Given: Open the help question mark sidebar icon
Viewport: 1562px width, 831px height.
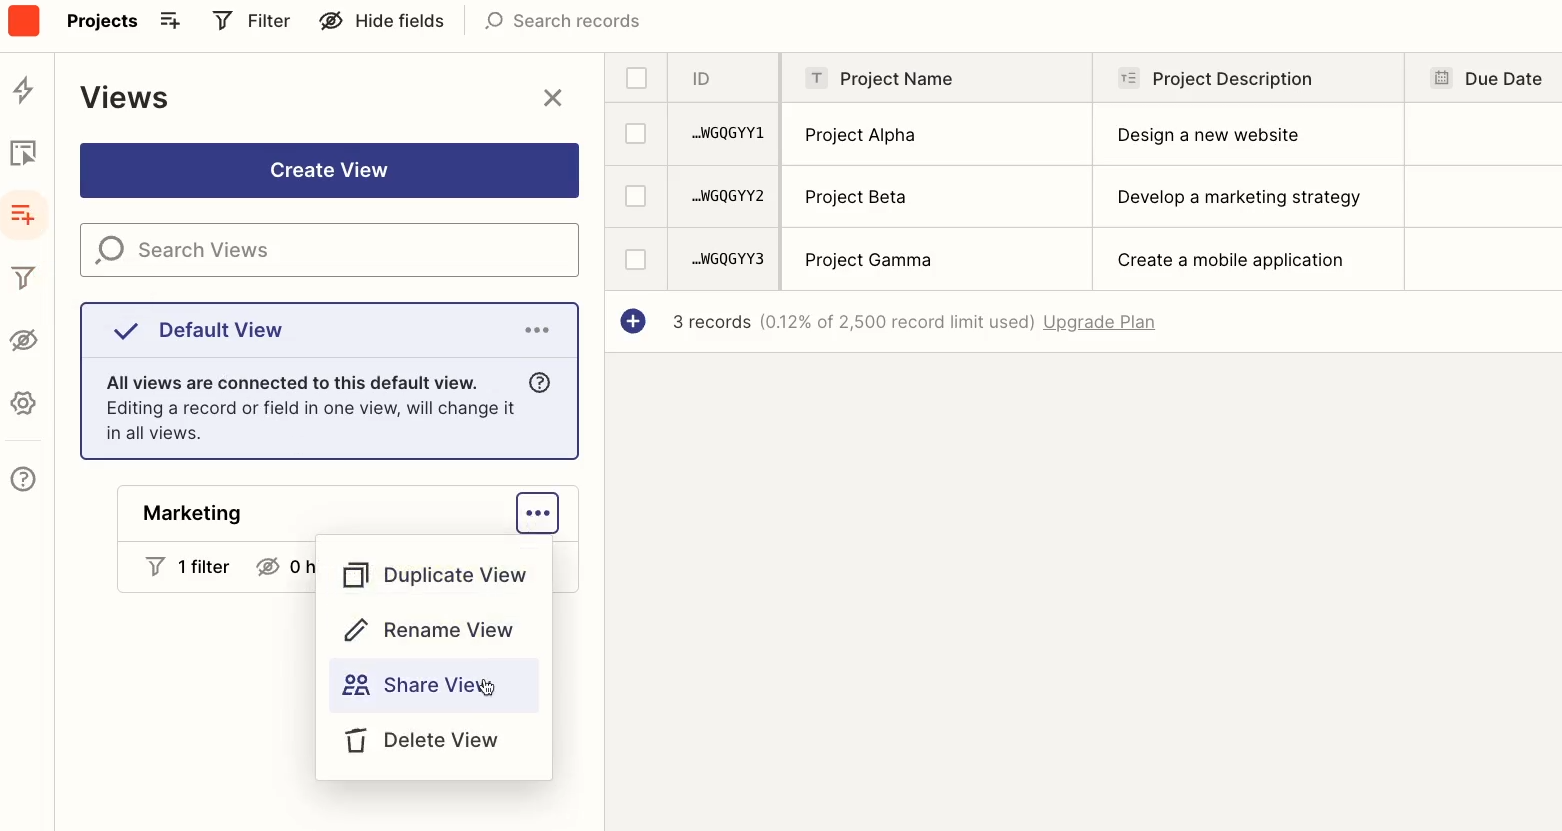Looking at the screenshot, I should tap(23, 479).
